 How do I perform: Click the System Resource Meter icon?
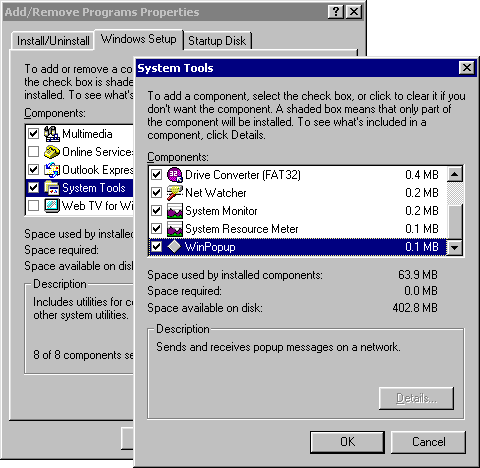click(175, 229)
